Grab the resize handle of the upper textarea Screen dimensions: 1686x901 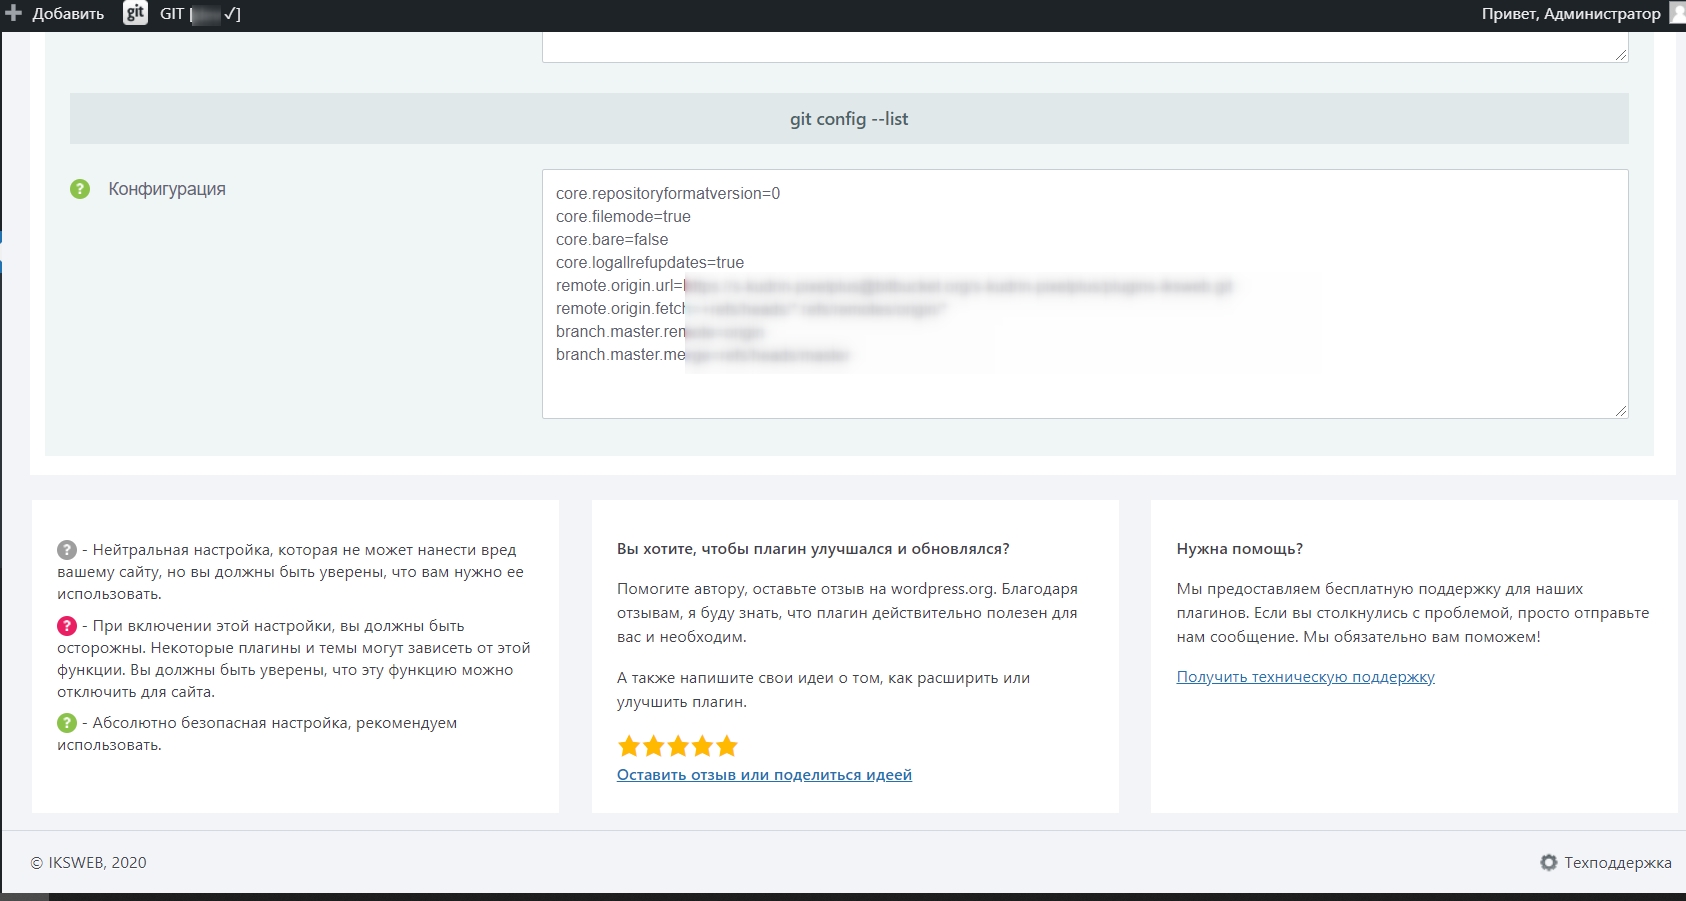1621,55
